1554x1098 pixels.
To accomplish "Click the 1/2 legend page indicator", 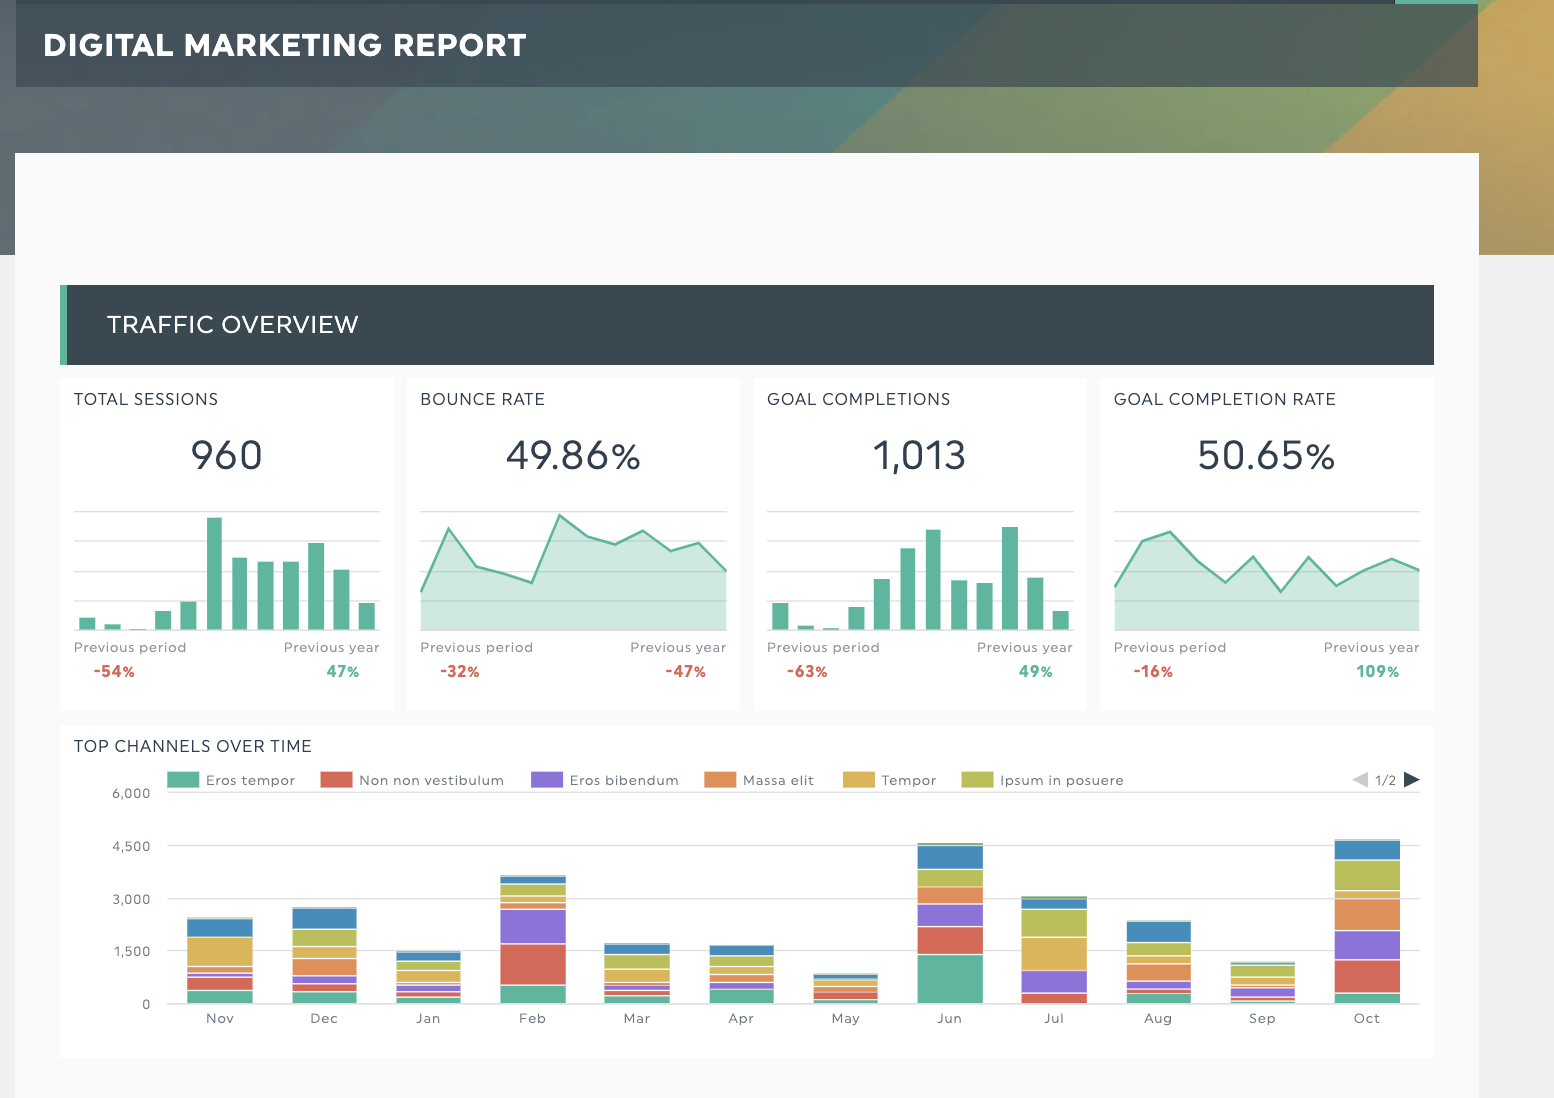I will coord(1385,781).
